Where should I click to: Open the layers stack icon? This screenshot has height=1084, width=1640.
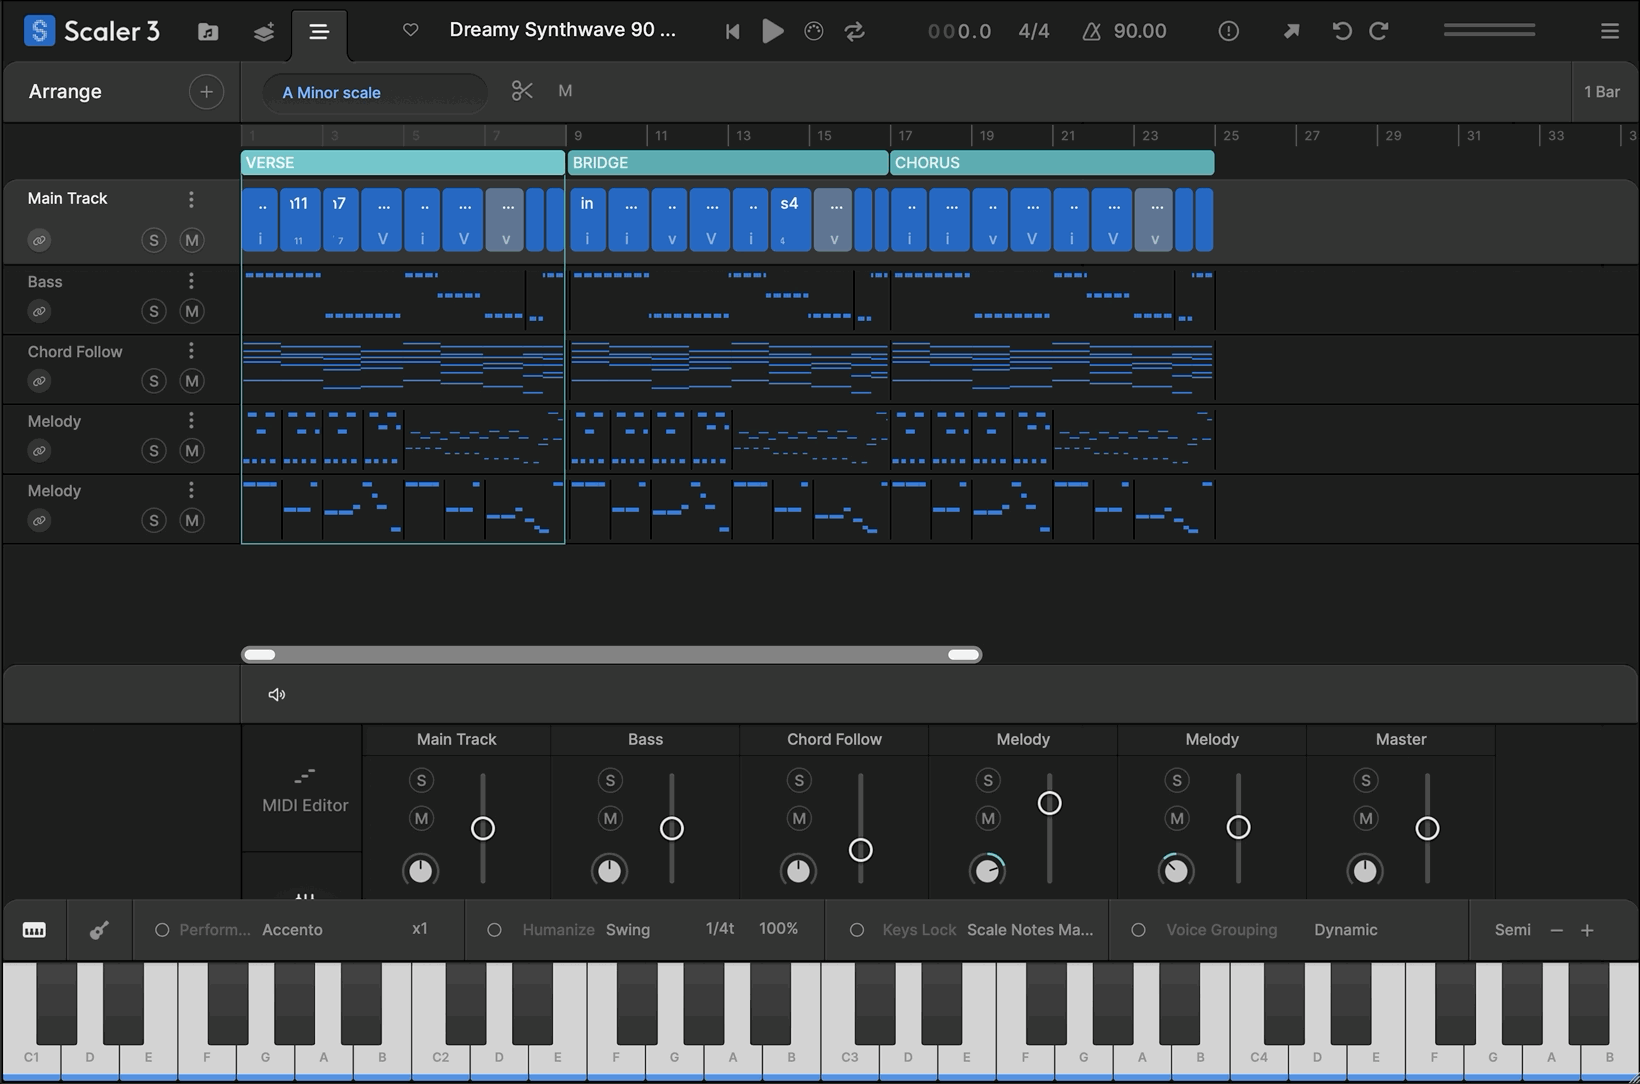coord(264,32)
